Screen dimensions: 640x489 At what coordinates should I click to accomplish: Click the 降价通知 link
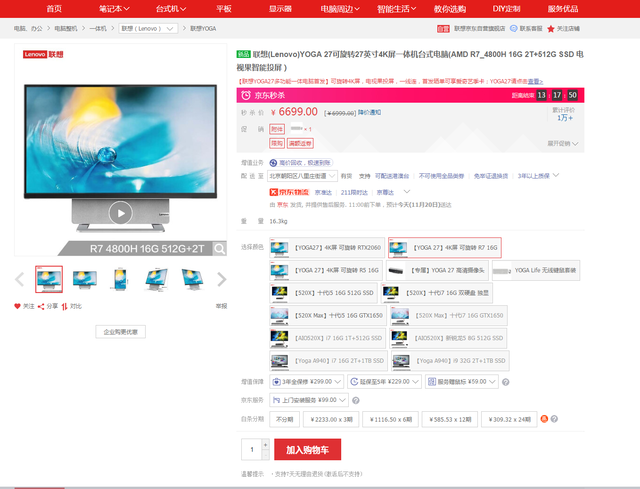pyautogui.click(x=369, y=112)
